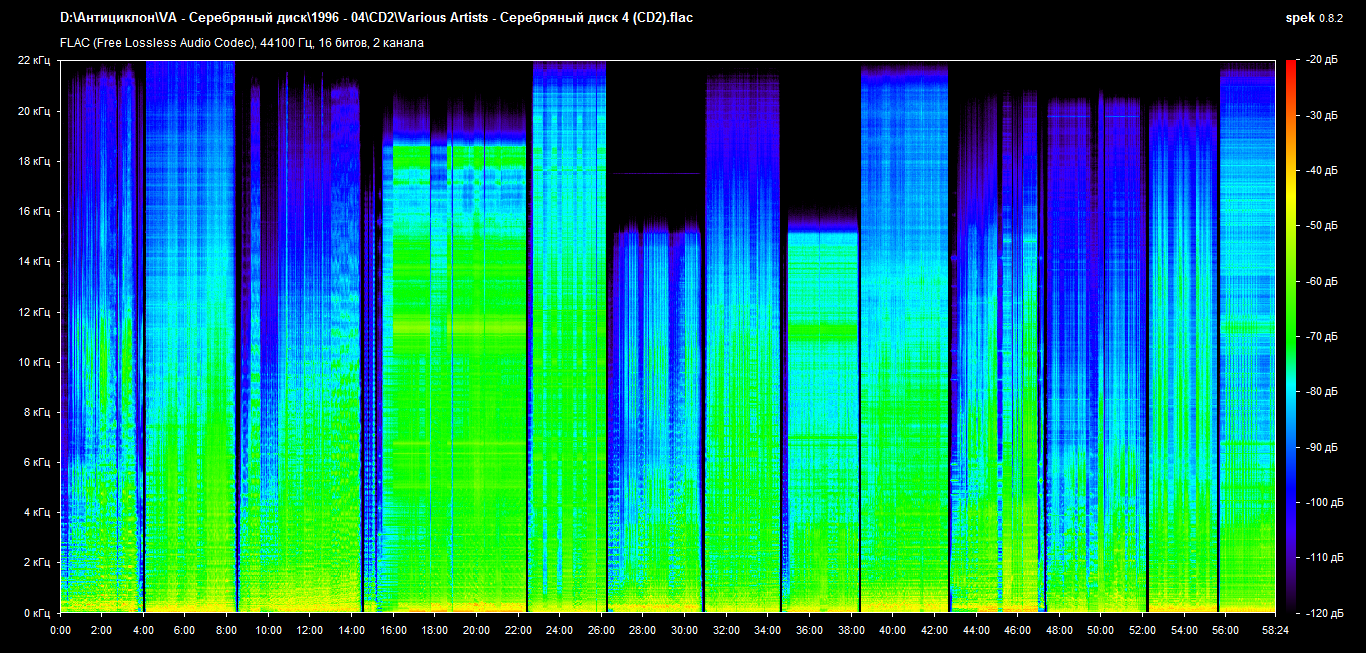
Task: Click the 14 кГц frequency label
Action: click(34, 261)
